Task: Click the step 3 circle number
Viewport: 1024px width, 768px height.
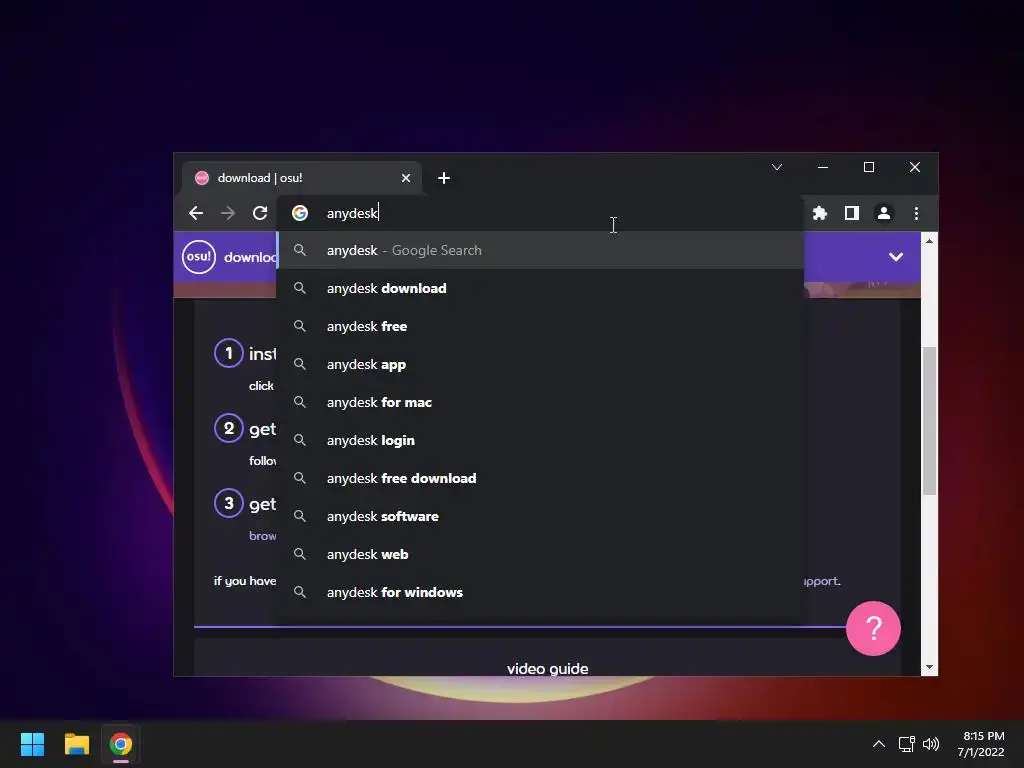Action: [x=229, y=504]
